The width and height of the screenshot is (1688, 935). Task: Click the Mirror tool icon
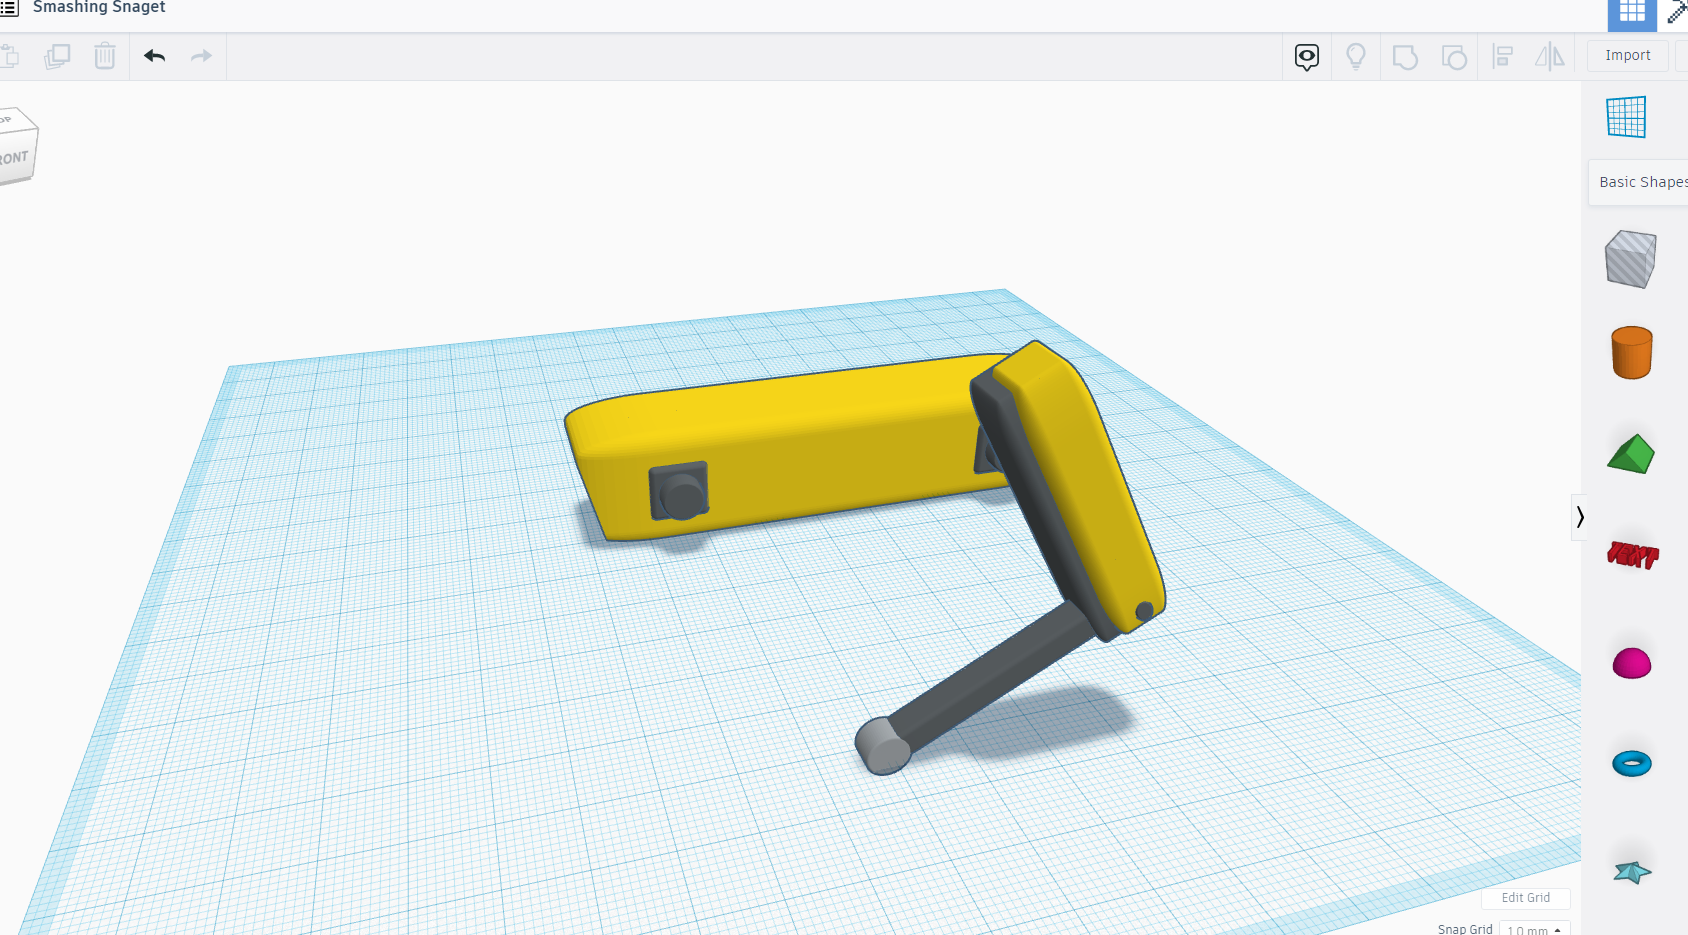[1550, 57]
